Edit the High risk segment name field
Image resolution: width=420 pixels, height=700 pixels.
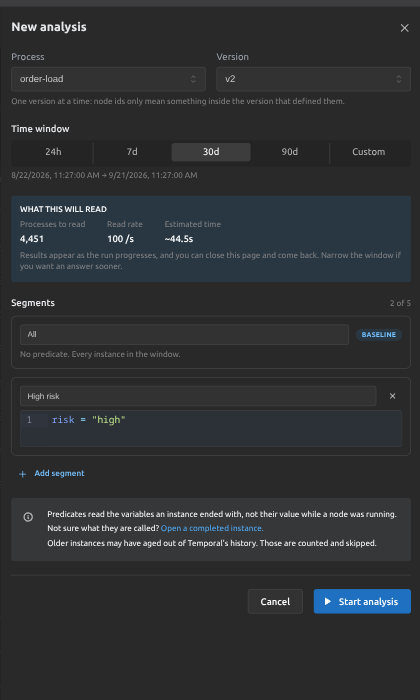pos(198,396)
